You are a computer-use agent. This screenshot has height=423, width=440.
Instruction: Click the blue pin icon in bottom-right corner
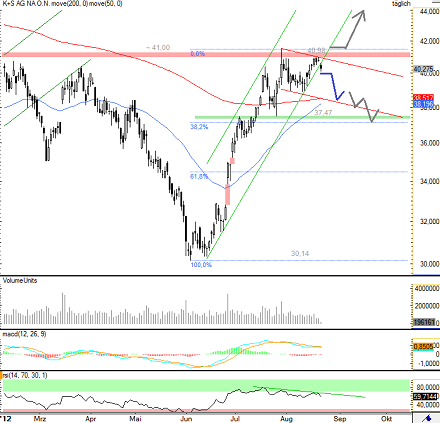tap(428, 418)
